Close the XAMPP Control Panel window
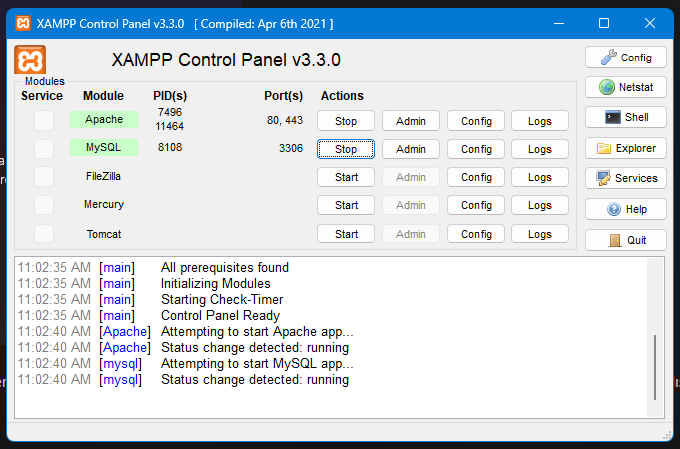This screenshot has width=680, height=449. 650,23
